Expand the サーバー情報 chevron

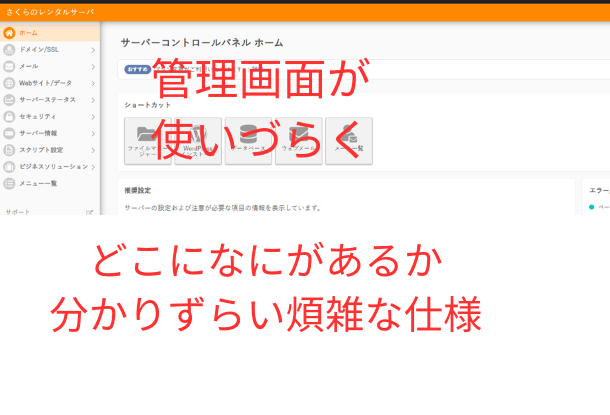coord(93,133)
